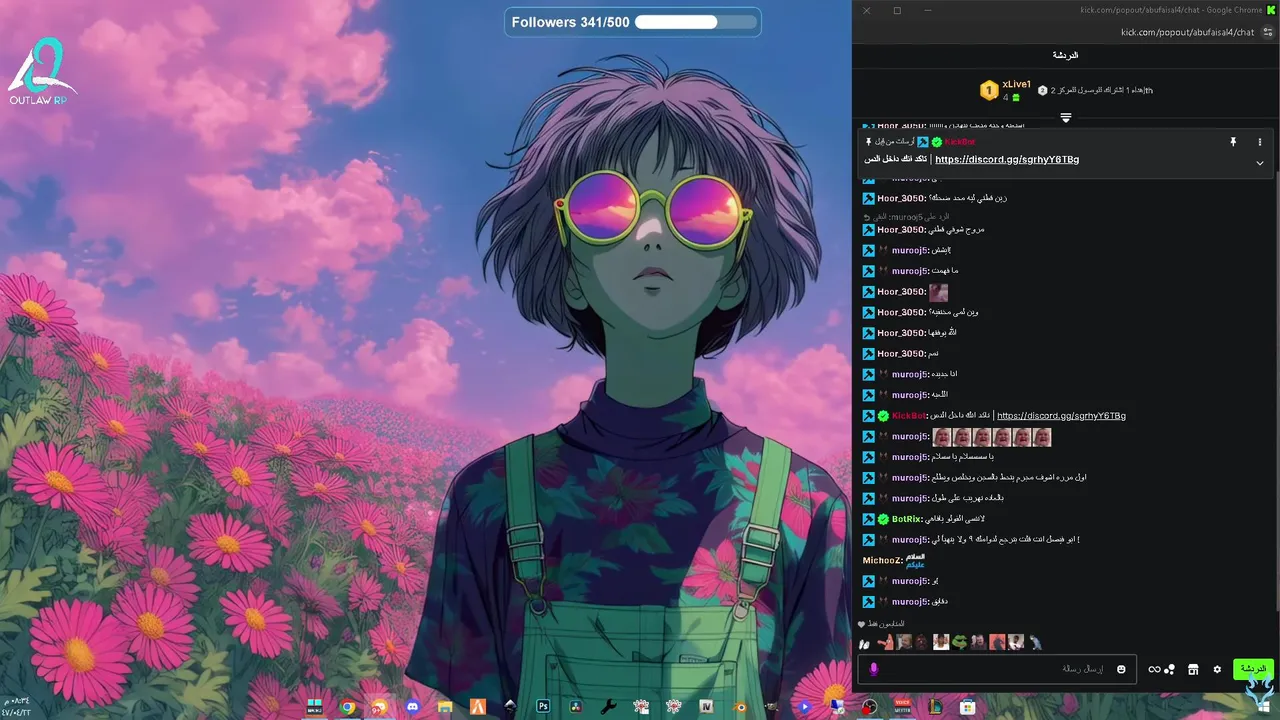The height and width of the screenshot is (720, 1280).
Task: Click the taskbar clock and date
Action: pos(16,707)
